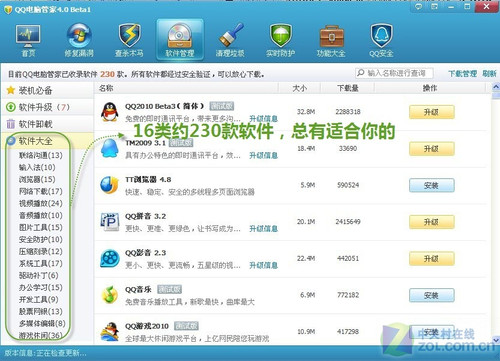
Task: Click the QQ影音 2.3 film reel icon
Action: coord(109,259)
